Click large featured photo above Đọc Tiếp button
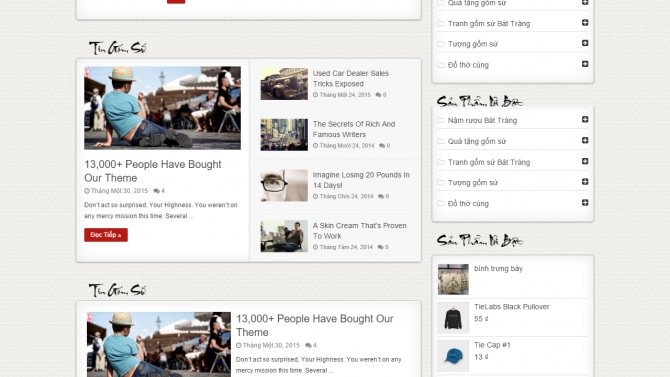This screenshot has width=670, height=377. [x=162, y=108]
